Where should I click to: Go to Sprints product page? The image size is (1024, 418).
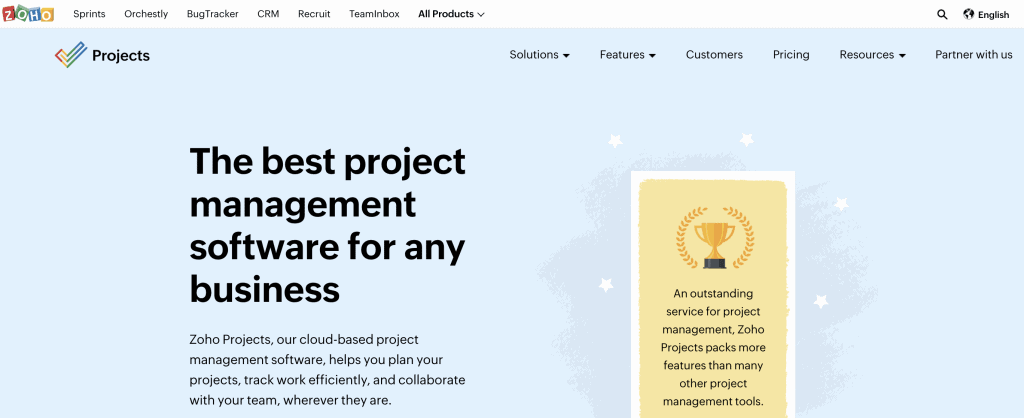[89, 14]
